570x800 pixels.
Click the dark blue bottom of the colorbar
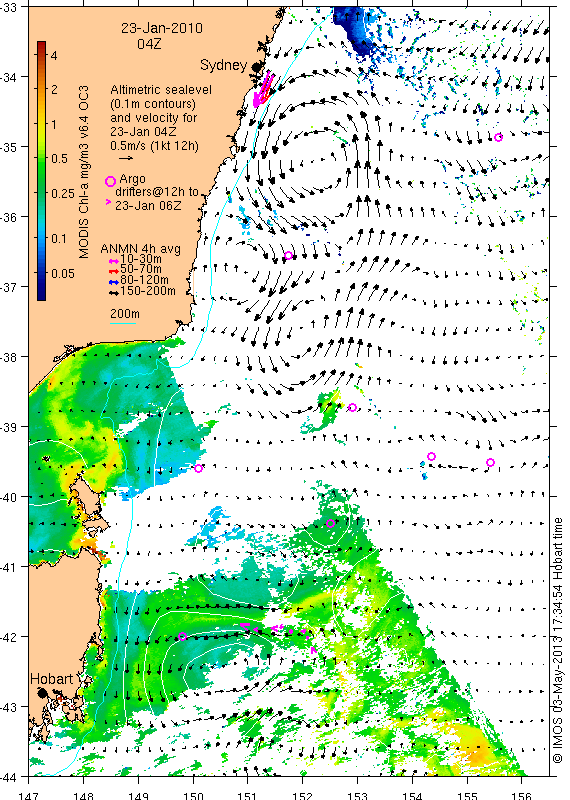coord(41,295)
